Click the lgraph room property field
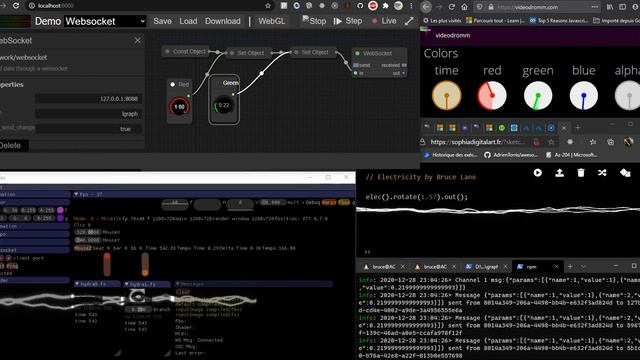The image size is (640, 360). [x=89, y=114]
